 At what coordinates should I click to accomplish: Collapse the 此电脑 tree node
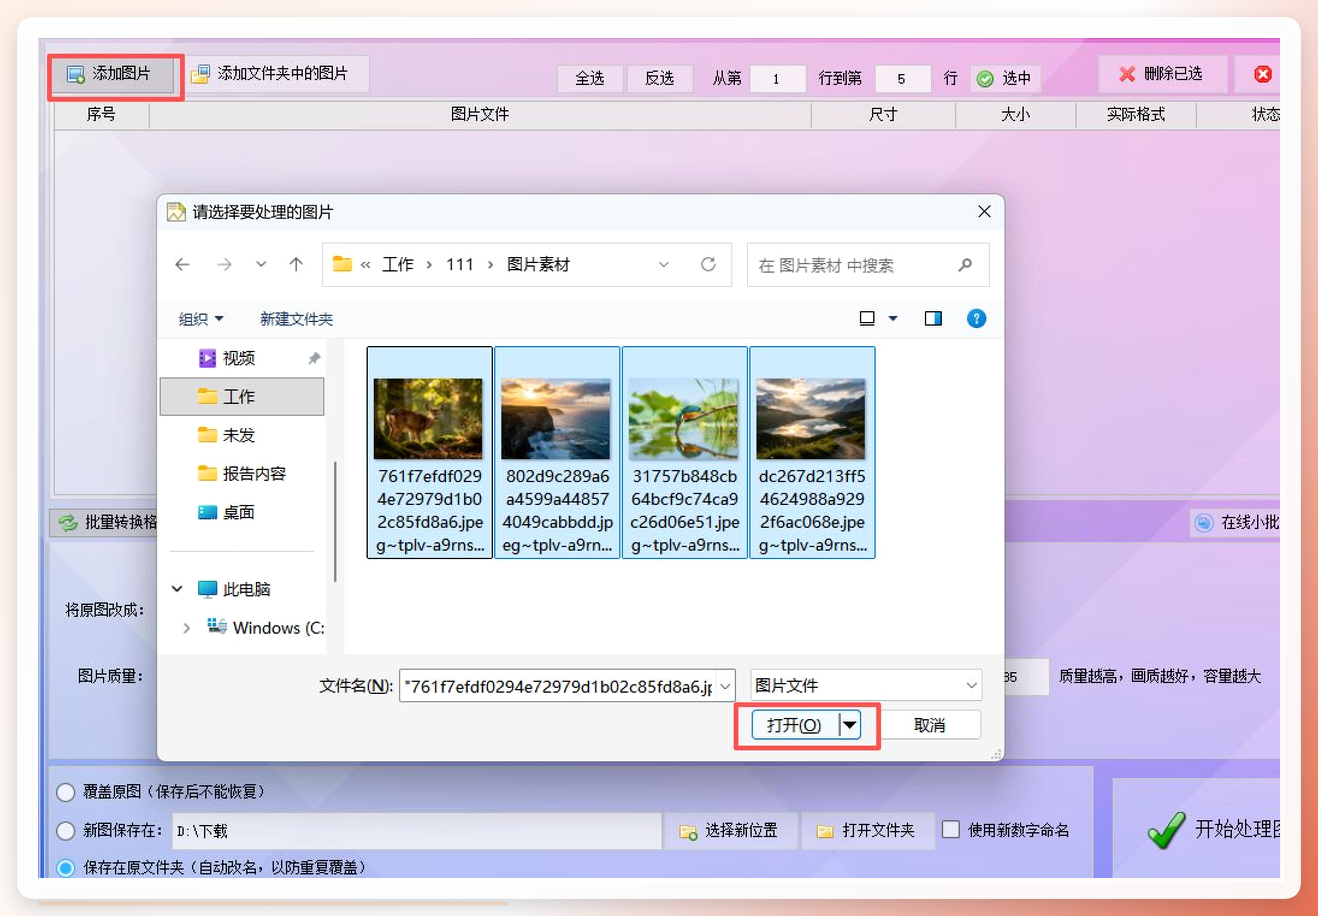tap(177, 589)
